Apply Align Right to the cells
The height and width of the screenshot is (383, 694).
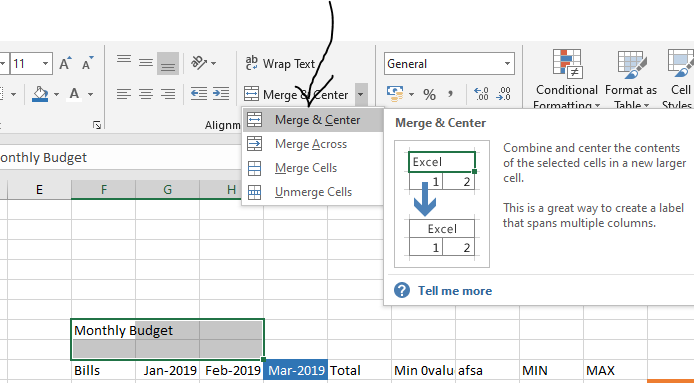pos(168,94)
